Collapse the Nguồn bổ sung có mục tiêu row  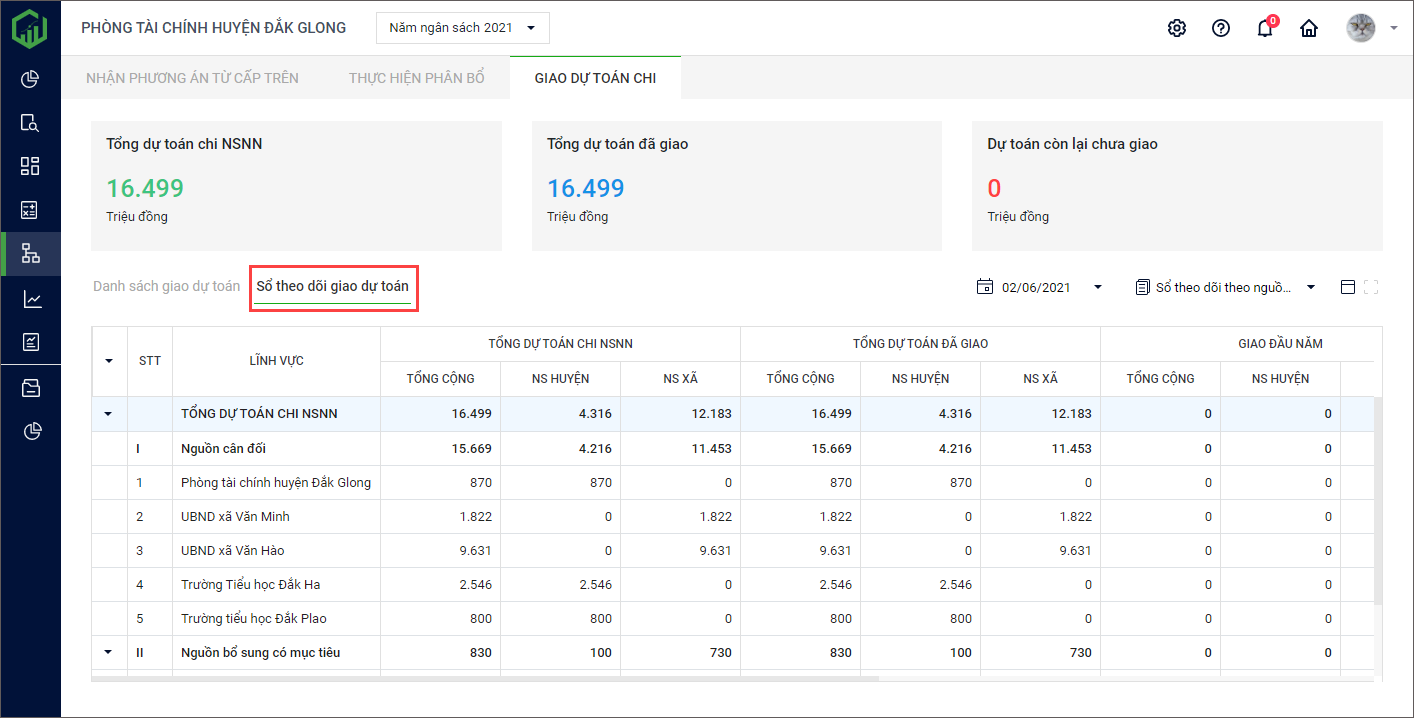click(x=108, y=653)
